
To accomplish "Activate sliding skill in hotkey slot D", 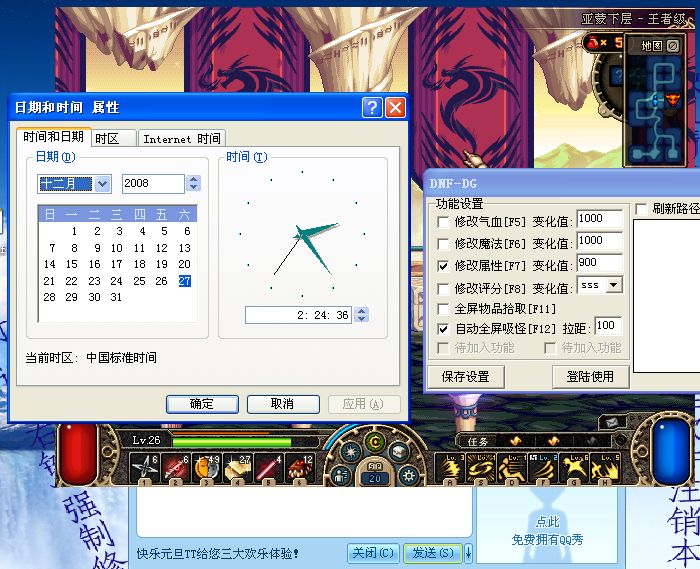I will [x=512, y=468].
